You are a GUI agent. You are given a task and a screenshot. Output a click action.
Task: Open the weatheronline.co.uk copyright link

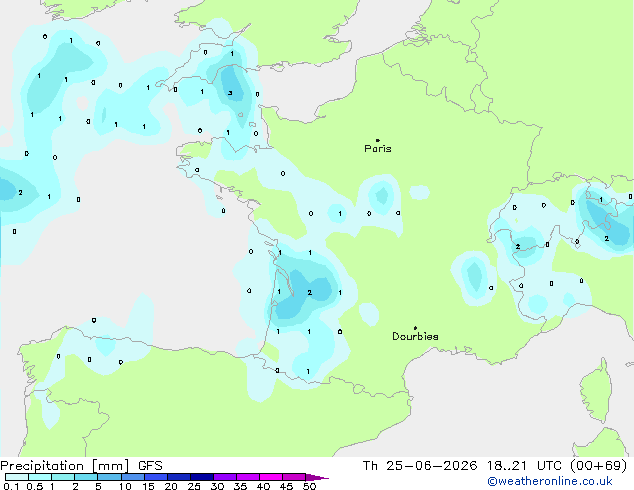coord(550,481)
